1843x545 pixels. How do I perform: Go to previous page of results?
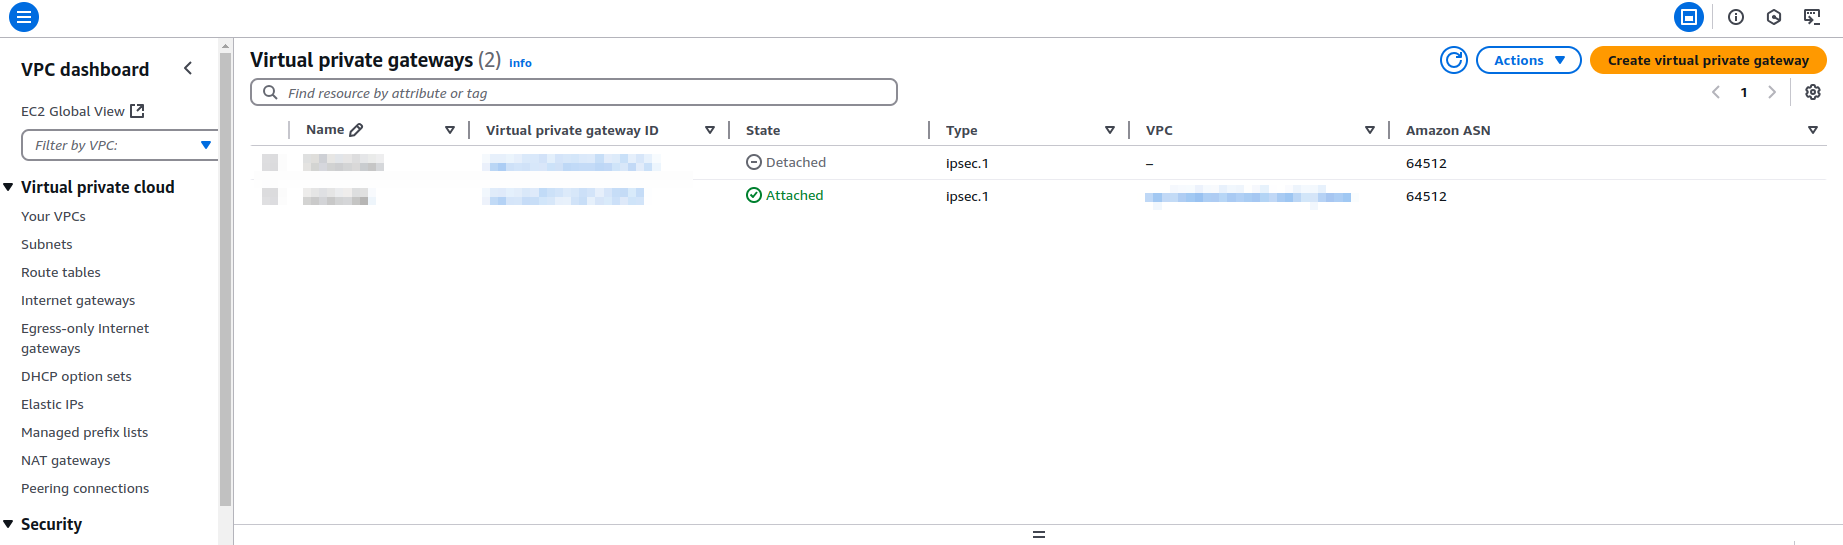coord(1716,92)
